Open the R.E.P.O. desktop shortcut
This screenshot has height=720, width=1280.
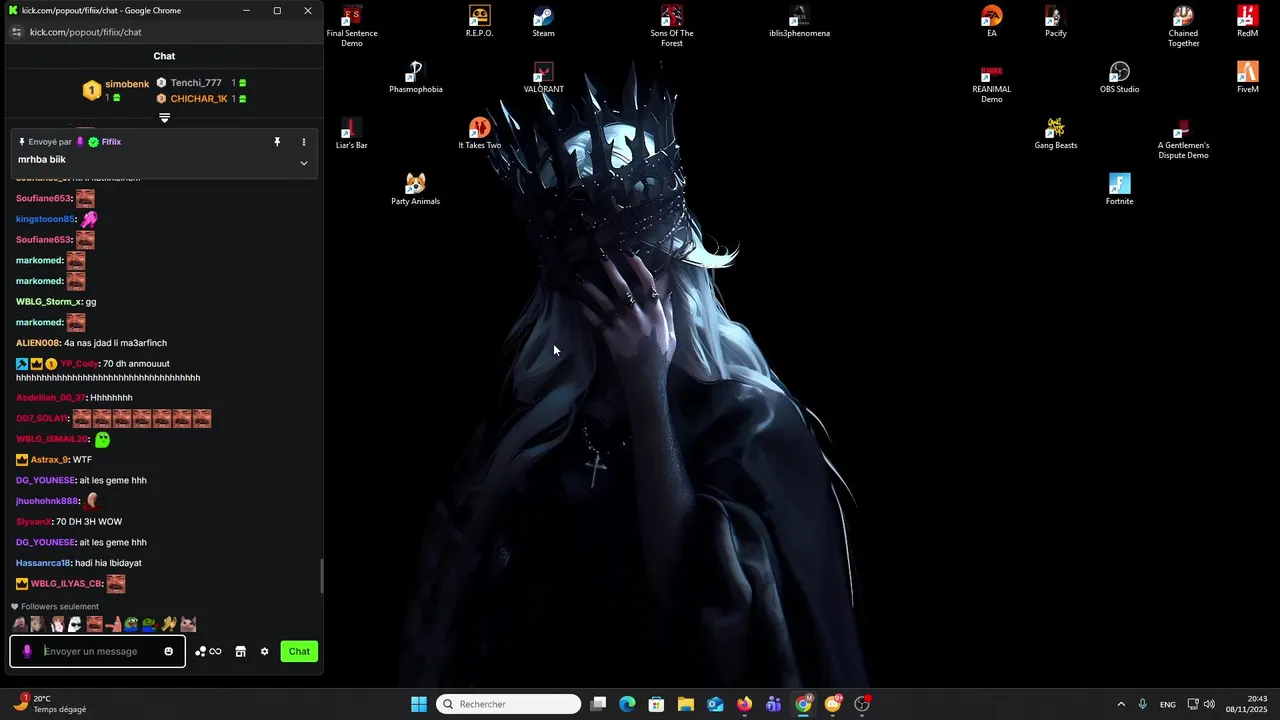(x=479, y=22)
